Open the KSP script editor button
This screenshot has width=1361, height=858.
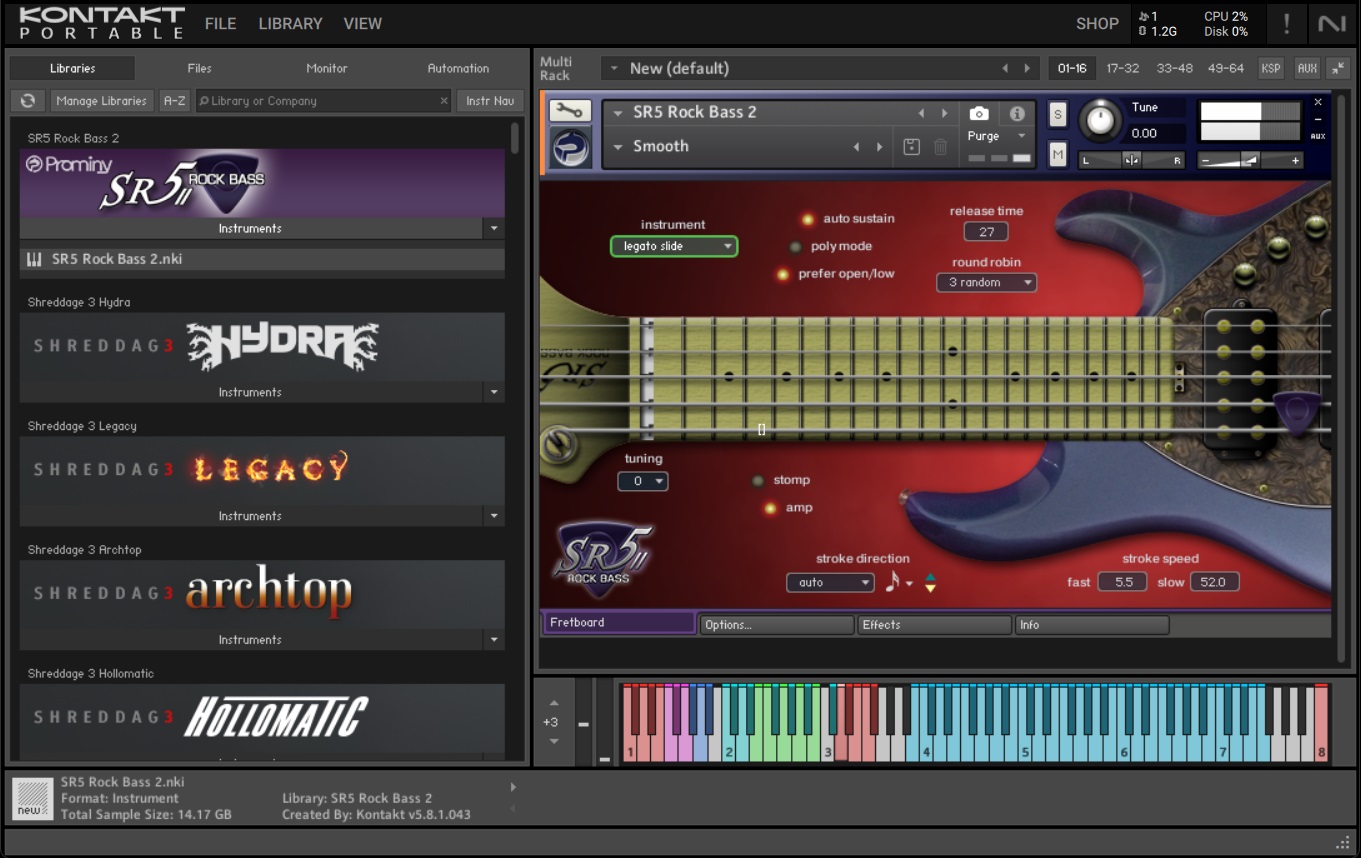coord(1271,68)
